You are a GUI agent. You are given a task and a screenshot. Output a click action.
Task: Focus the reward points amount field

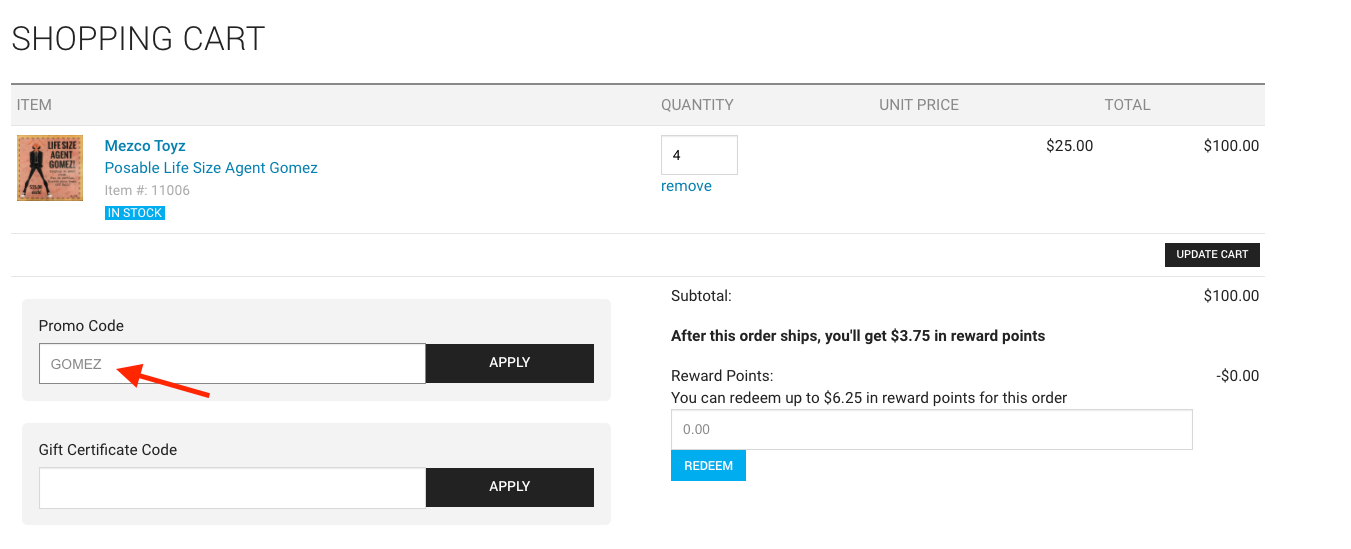tap(931, 429)
